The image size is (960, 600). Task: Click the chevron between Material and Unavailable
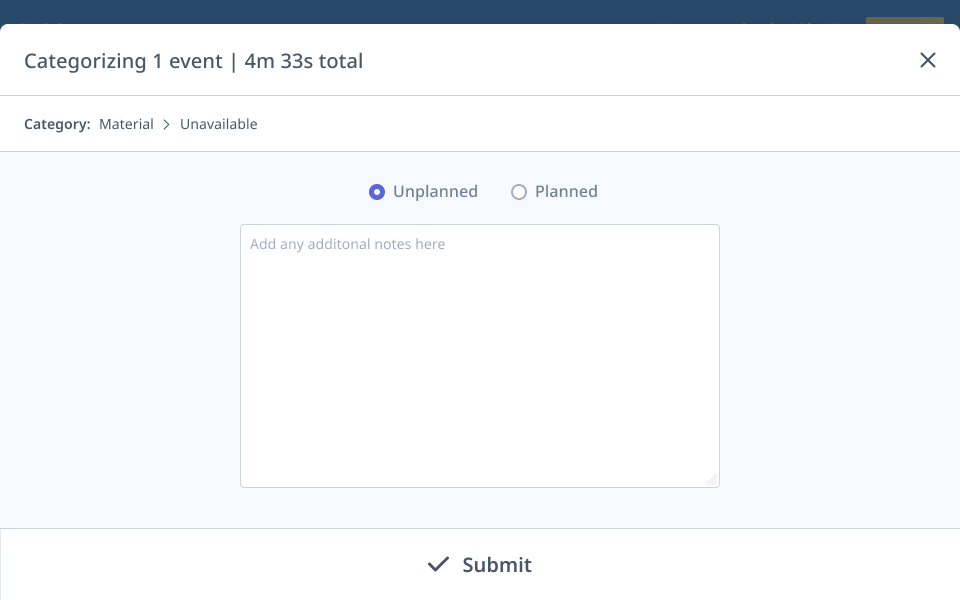click(x=166, y=124)
